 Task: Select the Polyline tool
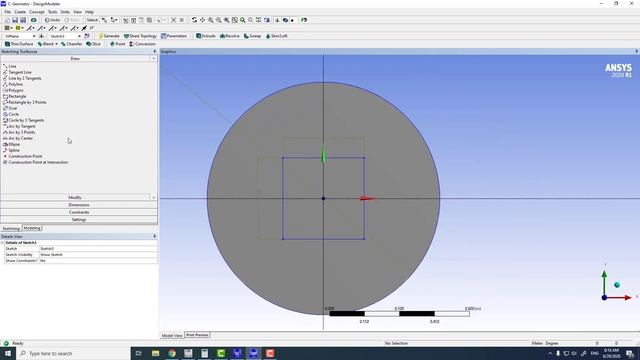[13, 84]
